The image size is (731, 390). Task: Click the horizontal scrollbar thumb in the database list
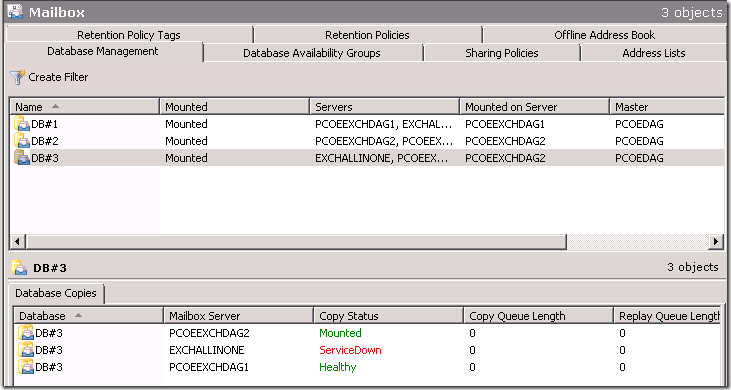coord(296,242)
